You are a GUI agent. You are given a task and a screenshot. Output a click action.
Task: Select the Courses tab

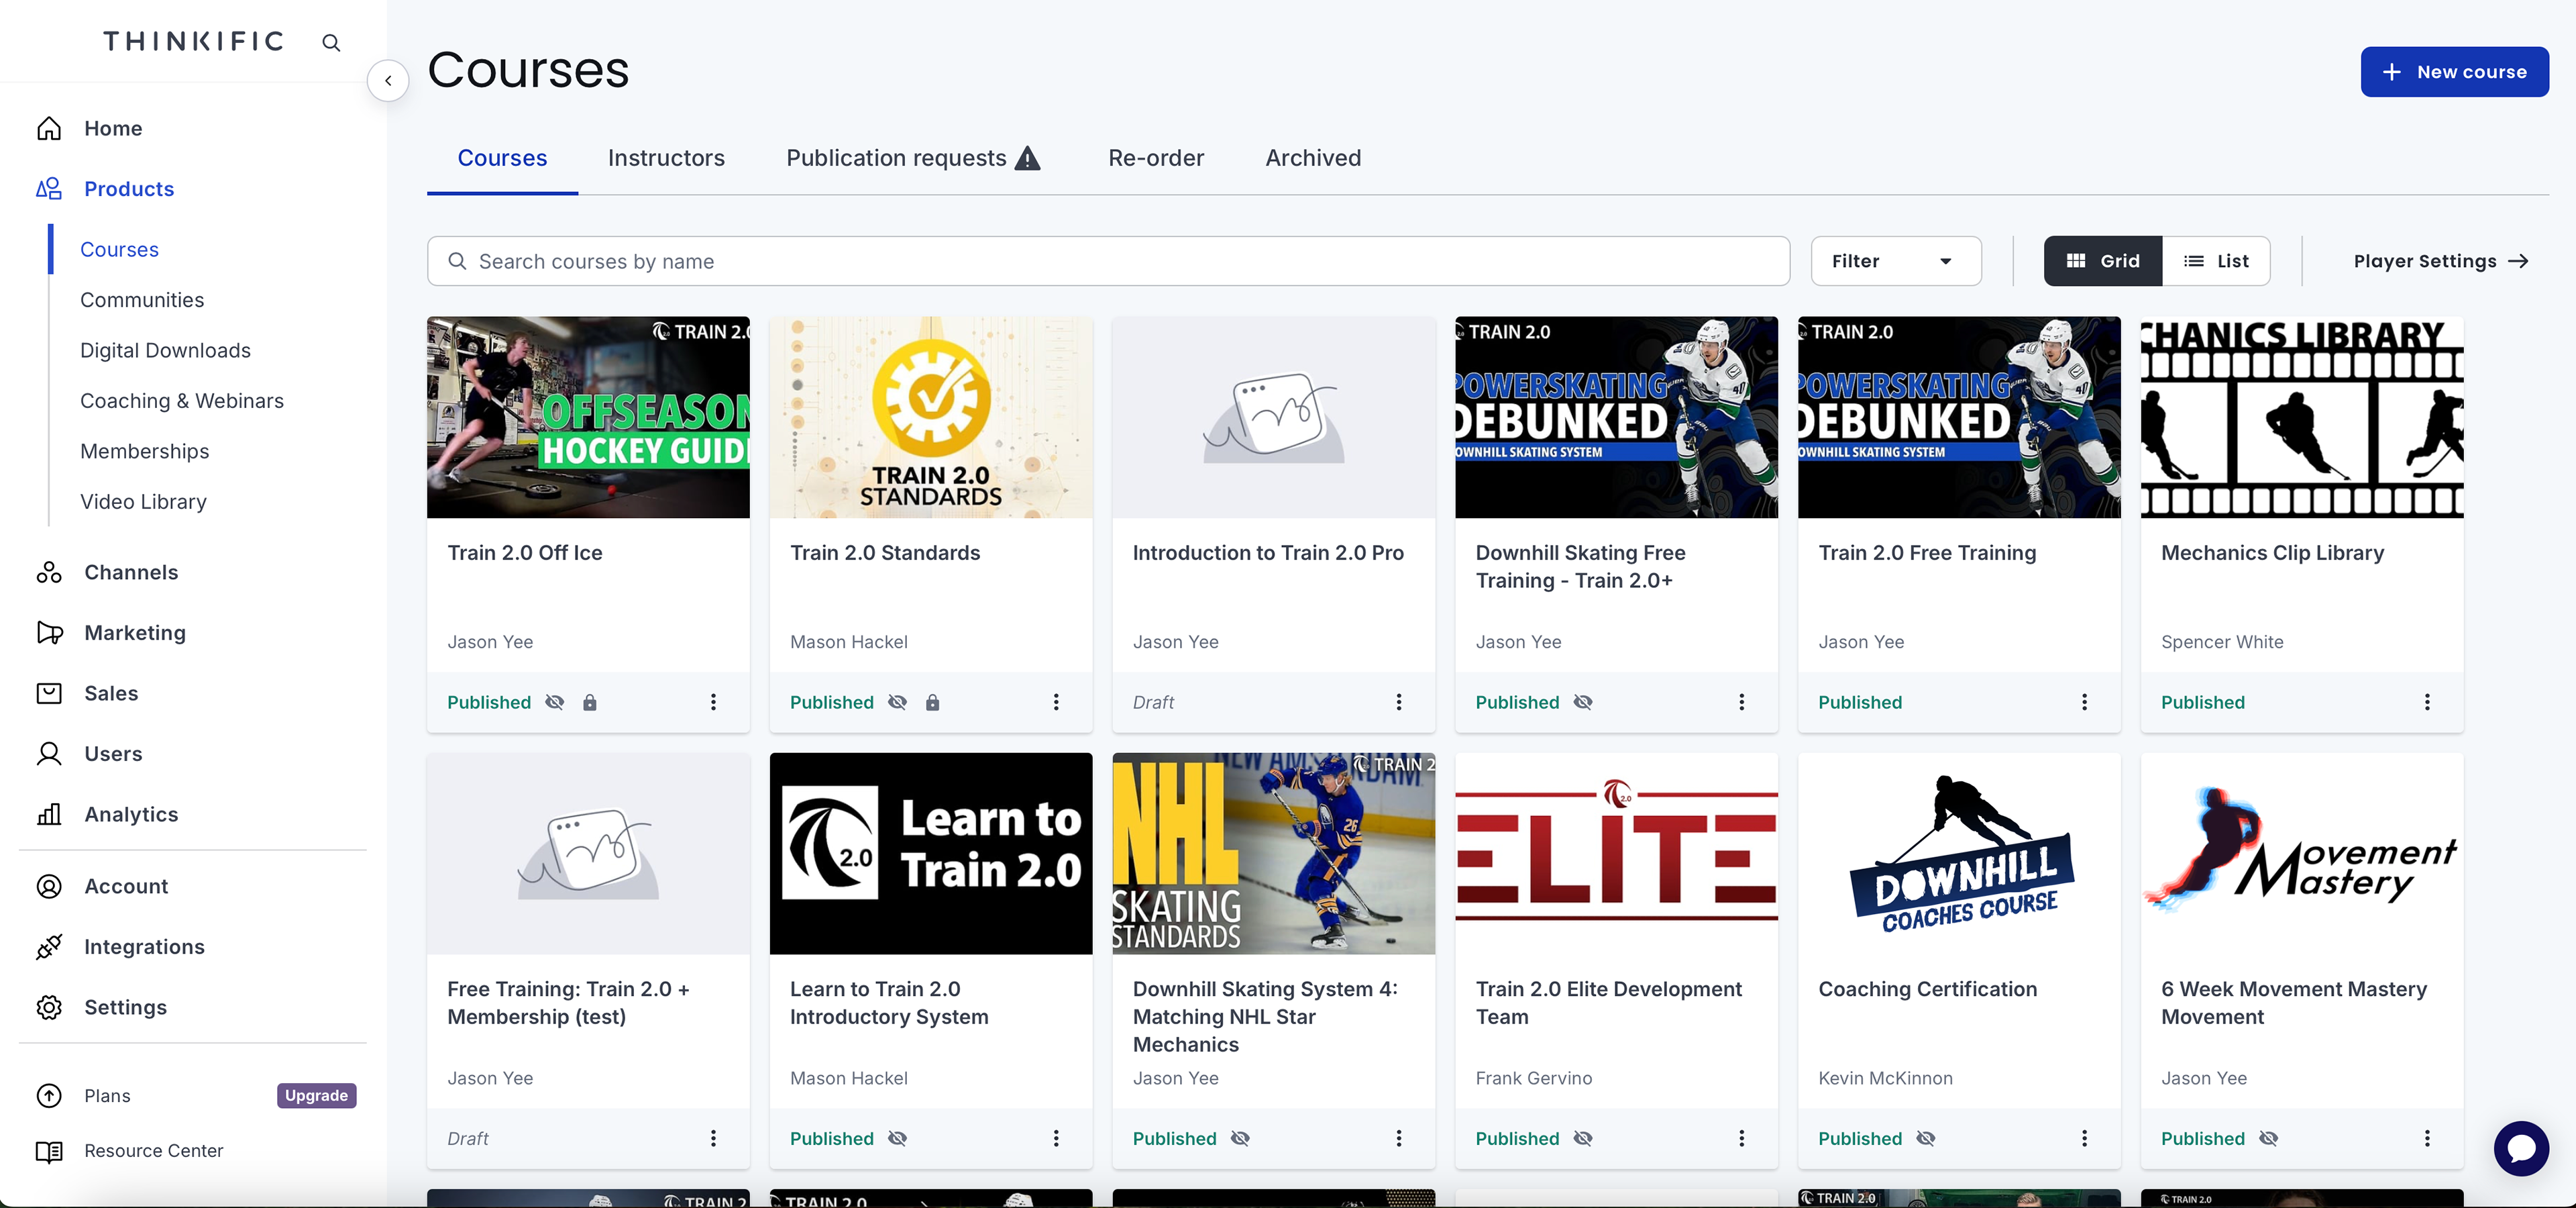click(502, 158)
